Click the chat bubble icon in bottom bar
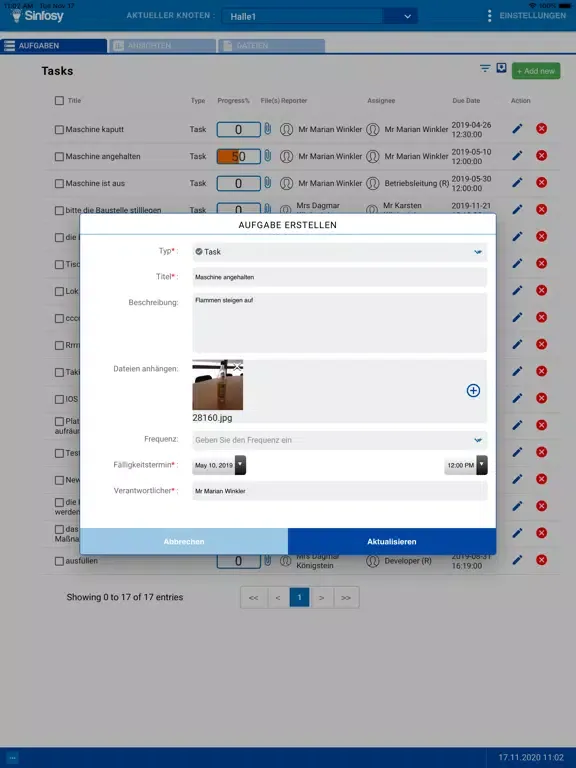576x768 pixels. click(x=12, y=758)
